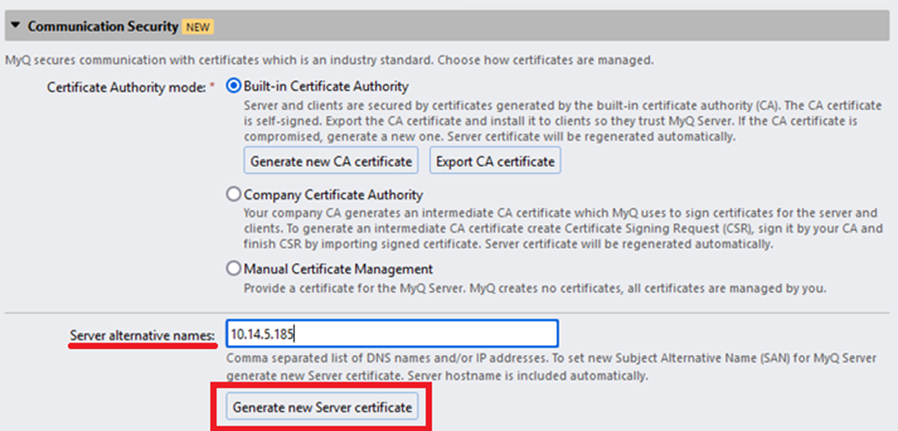
Task: Click the MyQ secures communication intro text
Action: click(329, 60)
